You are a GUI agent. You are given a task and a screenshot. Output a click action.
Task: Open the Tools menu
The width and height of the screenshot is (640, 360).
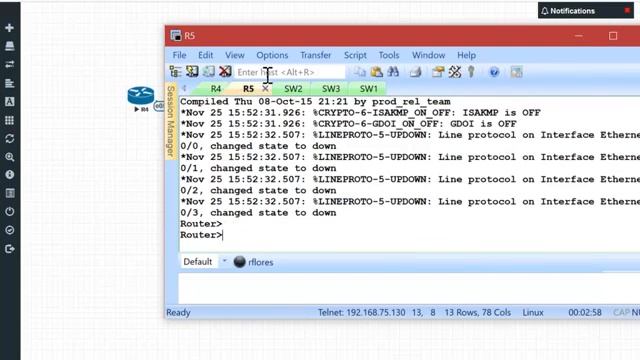click(x=389, y=55)
